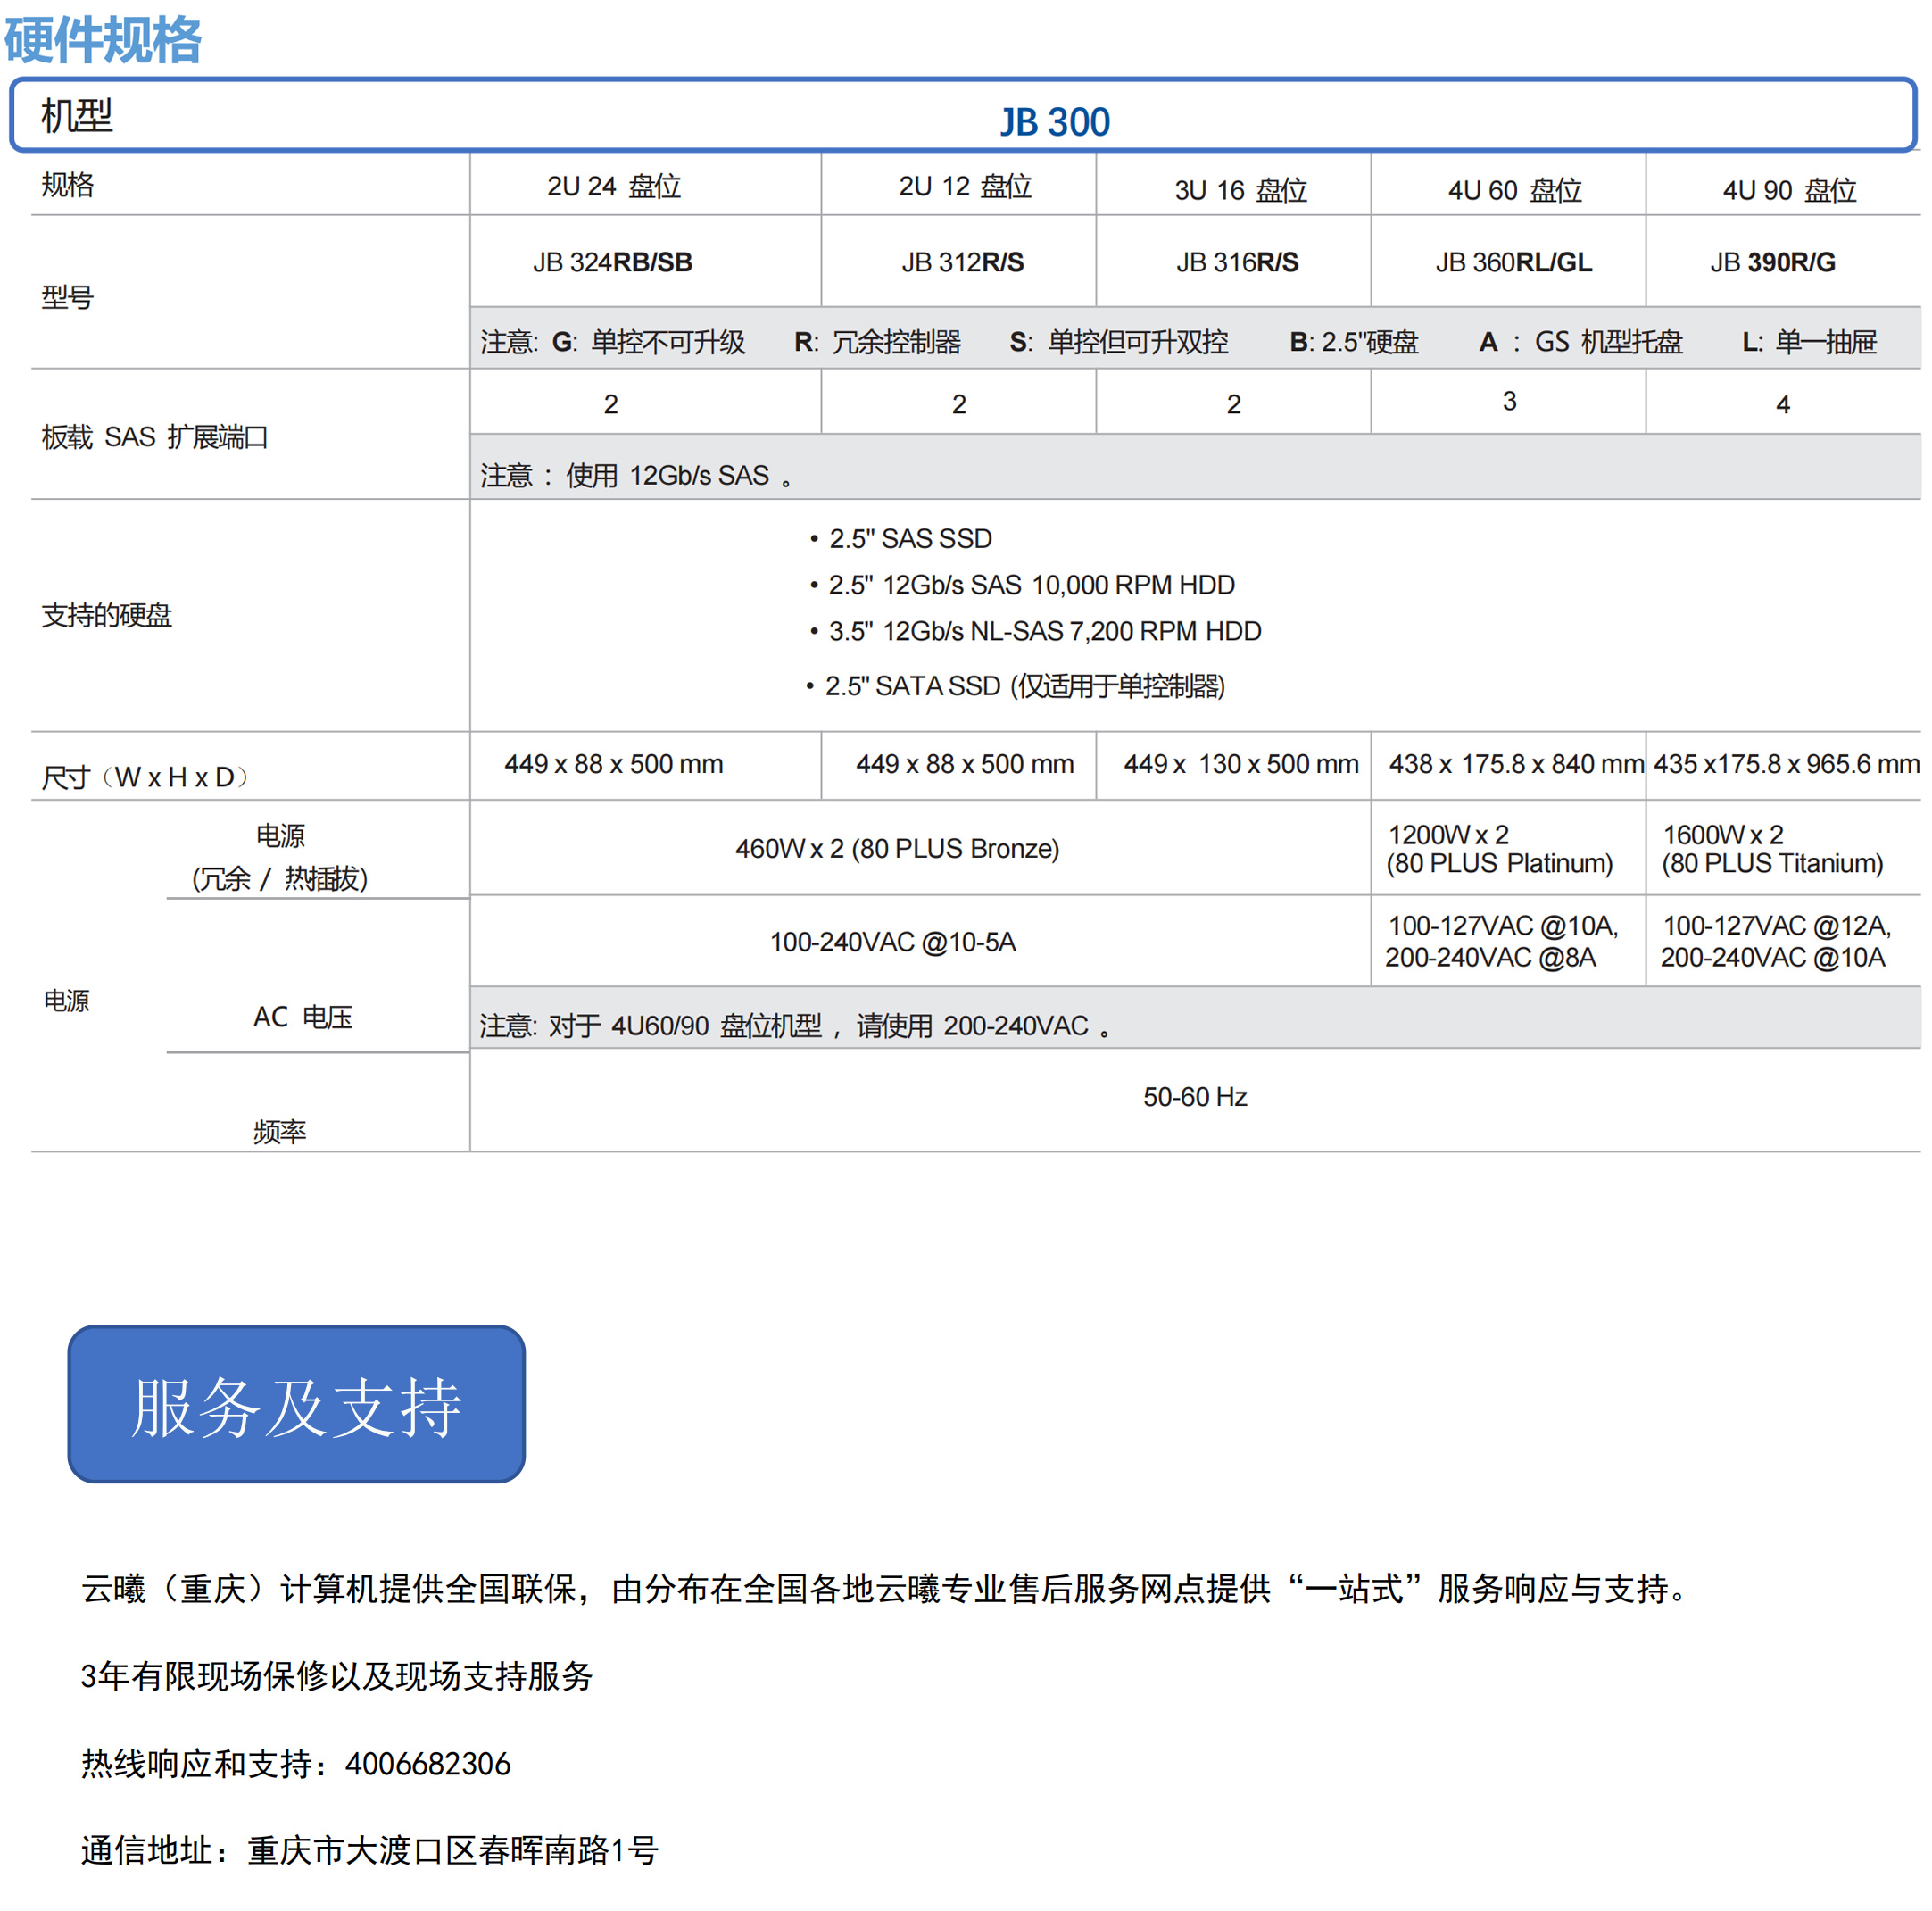Click the 规格 row label
This screenshot has width=1932, height=1911.
click(68, 185)
